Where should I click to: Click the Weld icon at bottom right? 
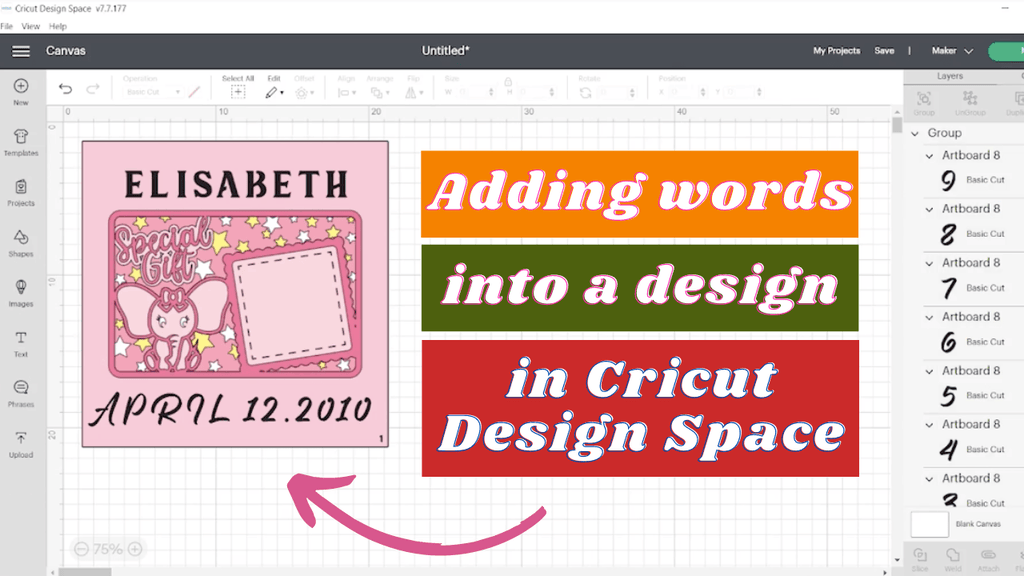click(953, 555)
